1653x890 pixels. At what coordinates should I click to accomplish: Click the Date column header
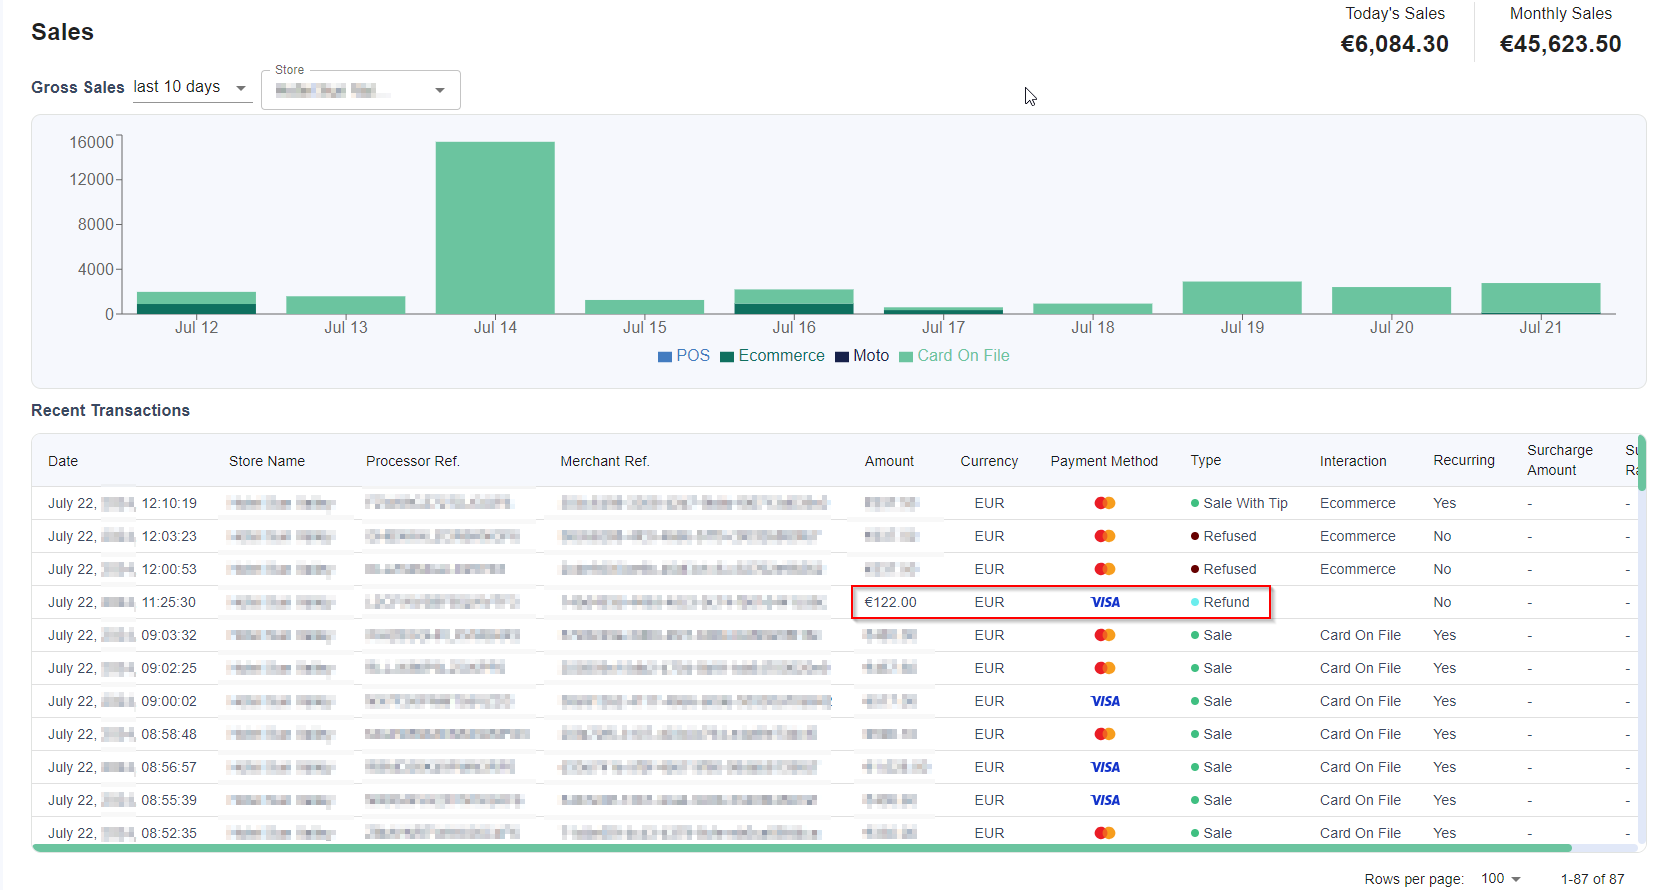(x=63, y=461)
